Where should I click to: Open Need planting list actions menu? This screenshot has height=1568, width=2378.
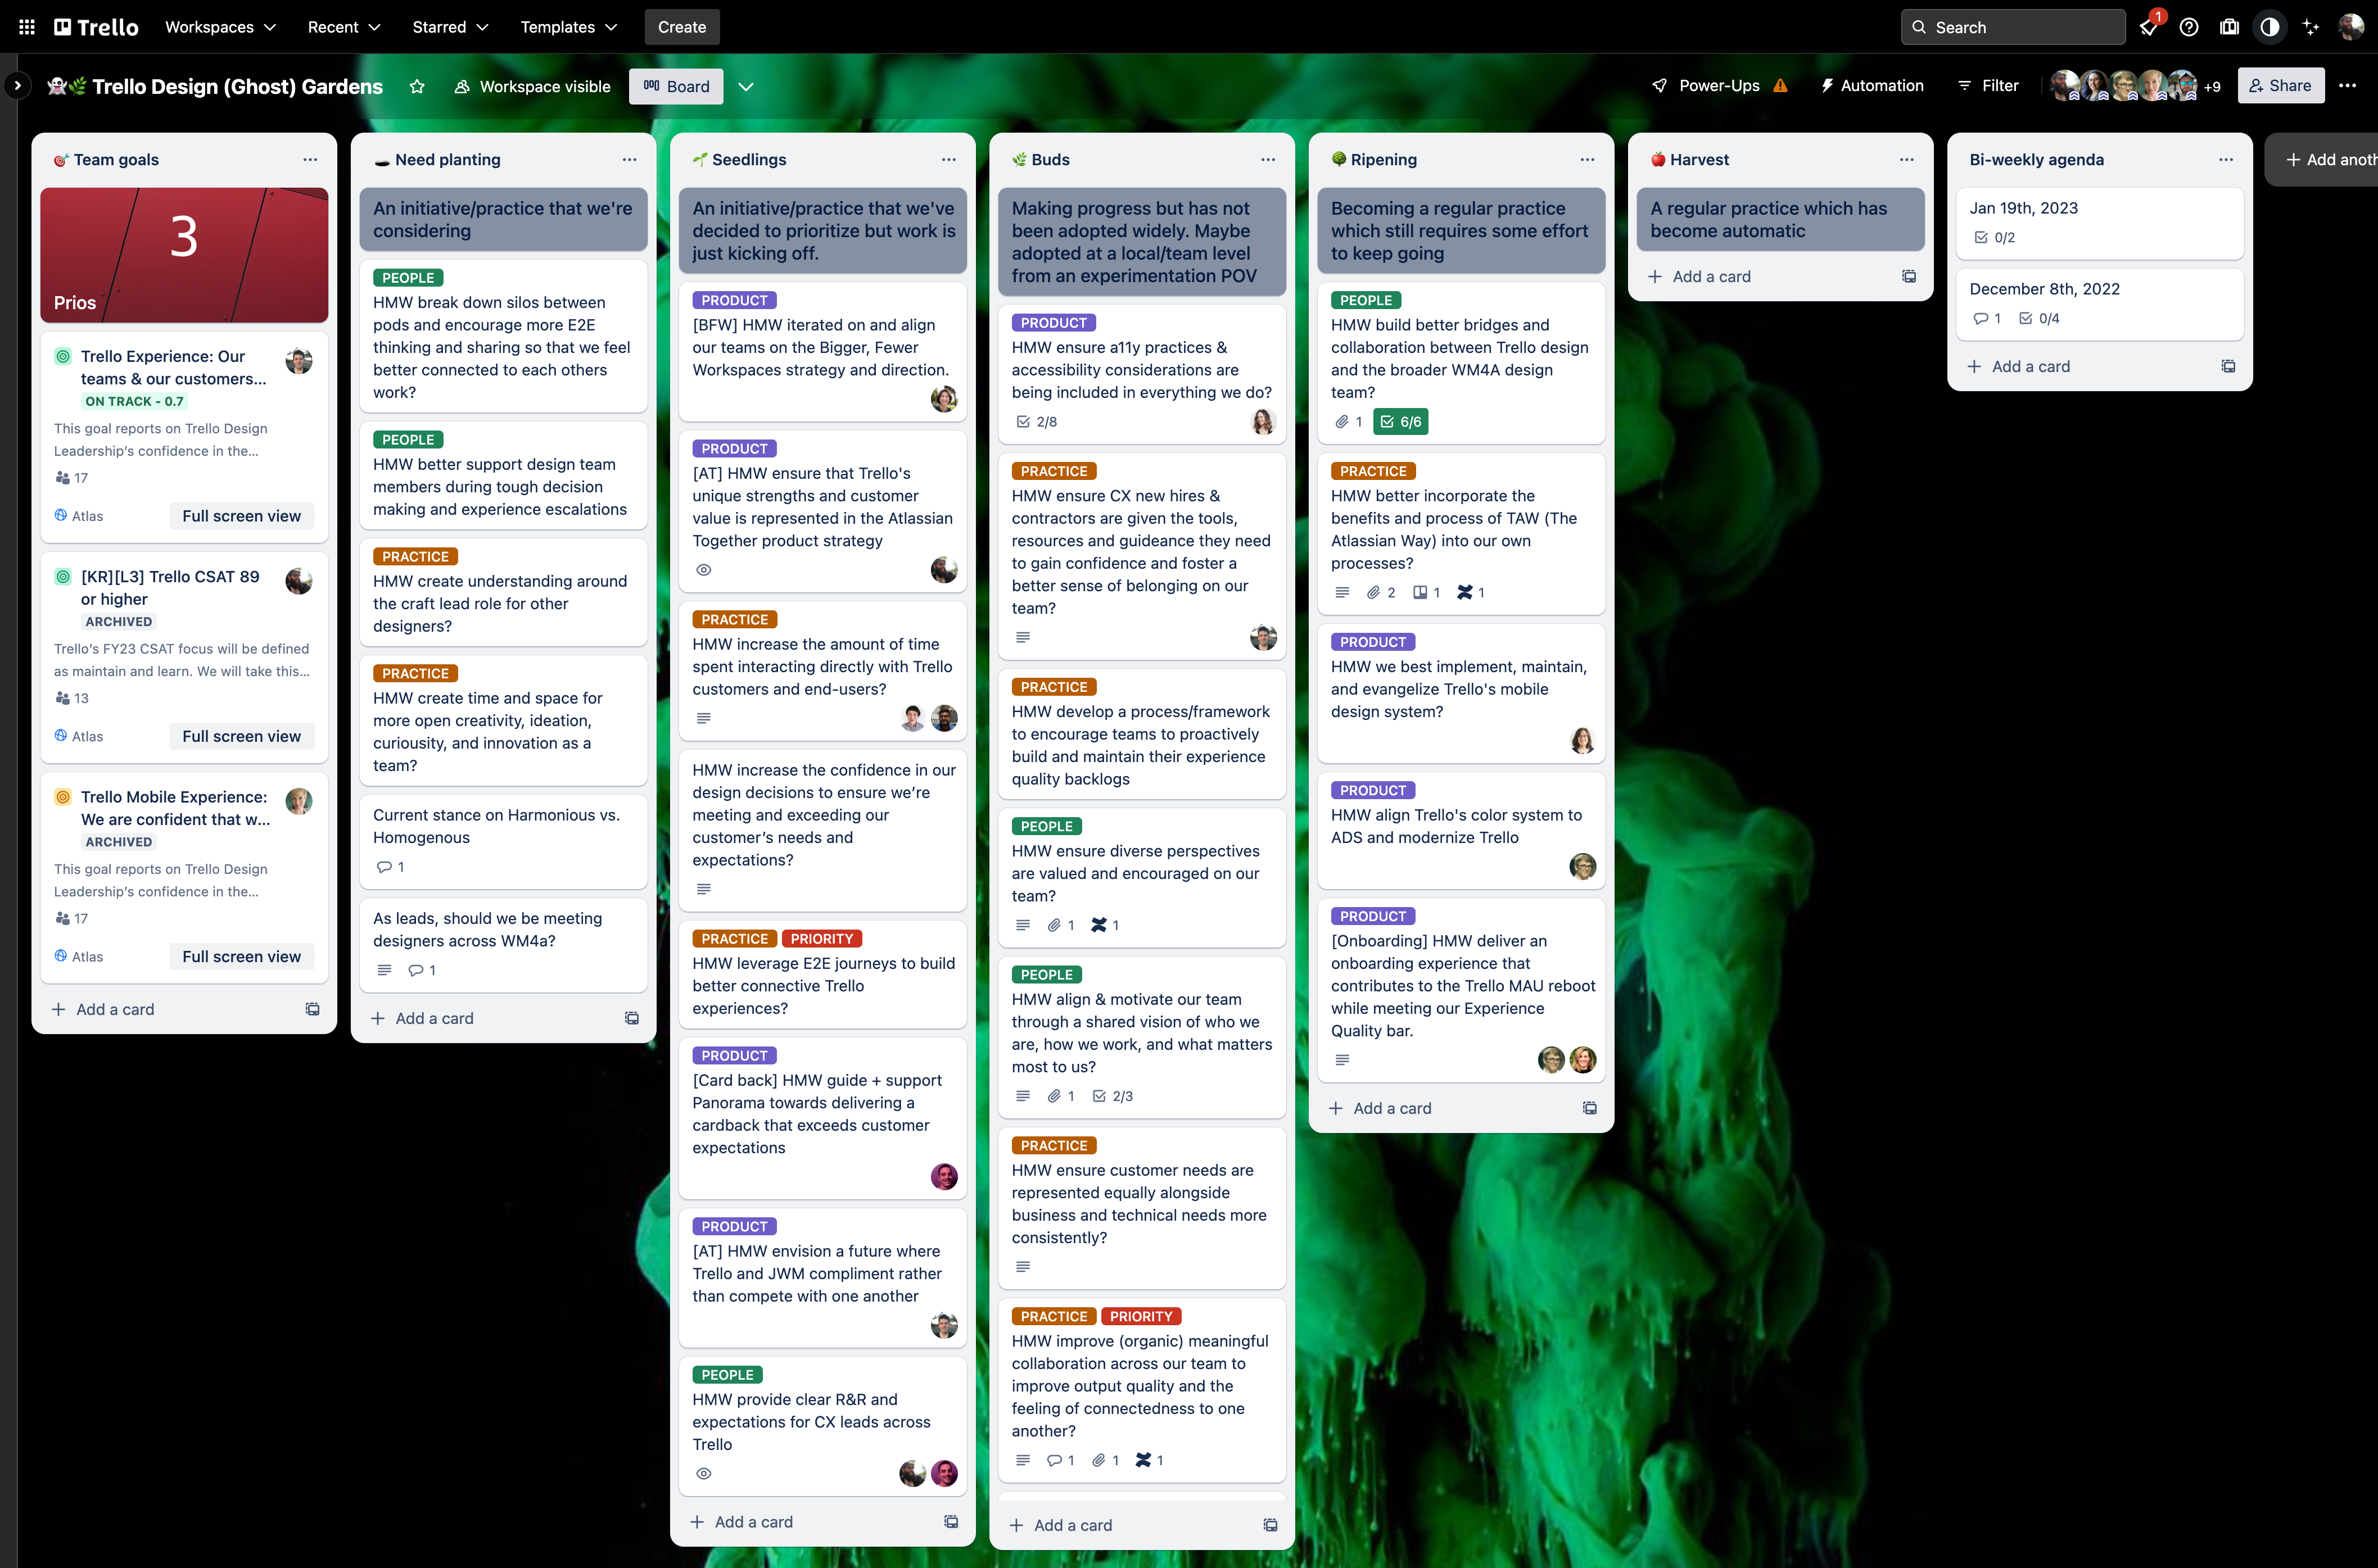(629, 159)
